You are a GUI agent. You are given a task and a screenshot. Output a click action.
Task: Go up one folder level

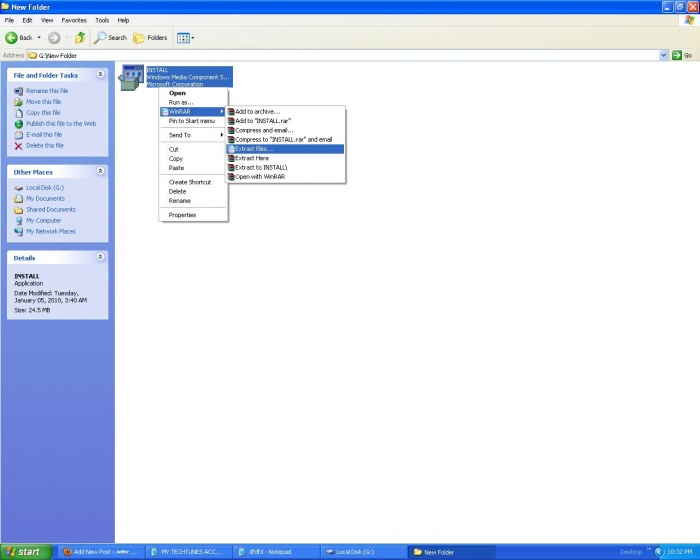80,38
